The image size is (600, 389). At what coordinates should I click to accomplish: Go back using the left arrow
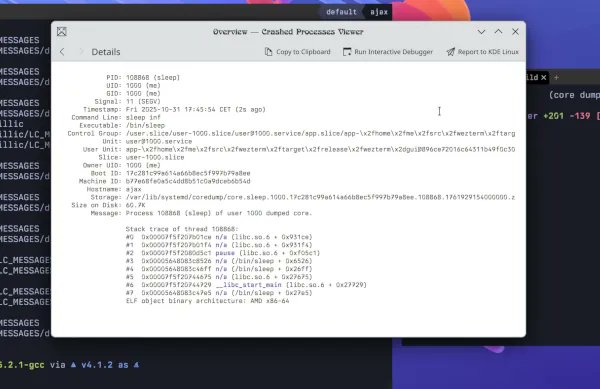pos(62,52)
